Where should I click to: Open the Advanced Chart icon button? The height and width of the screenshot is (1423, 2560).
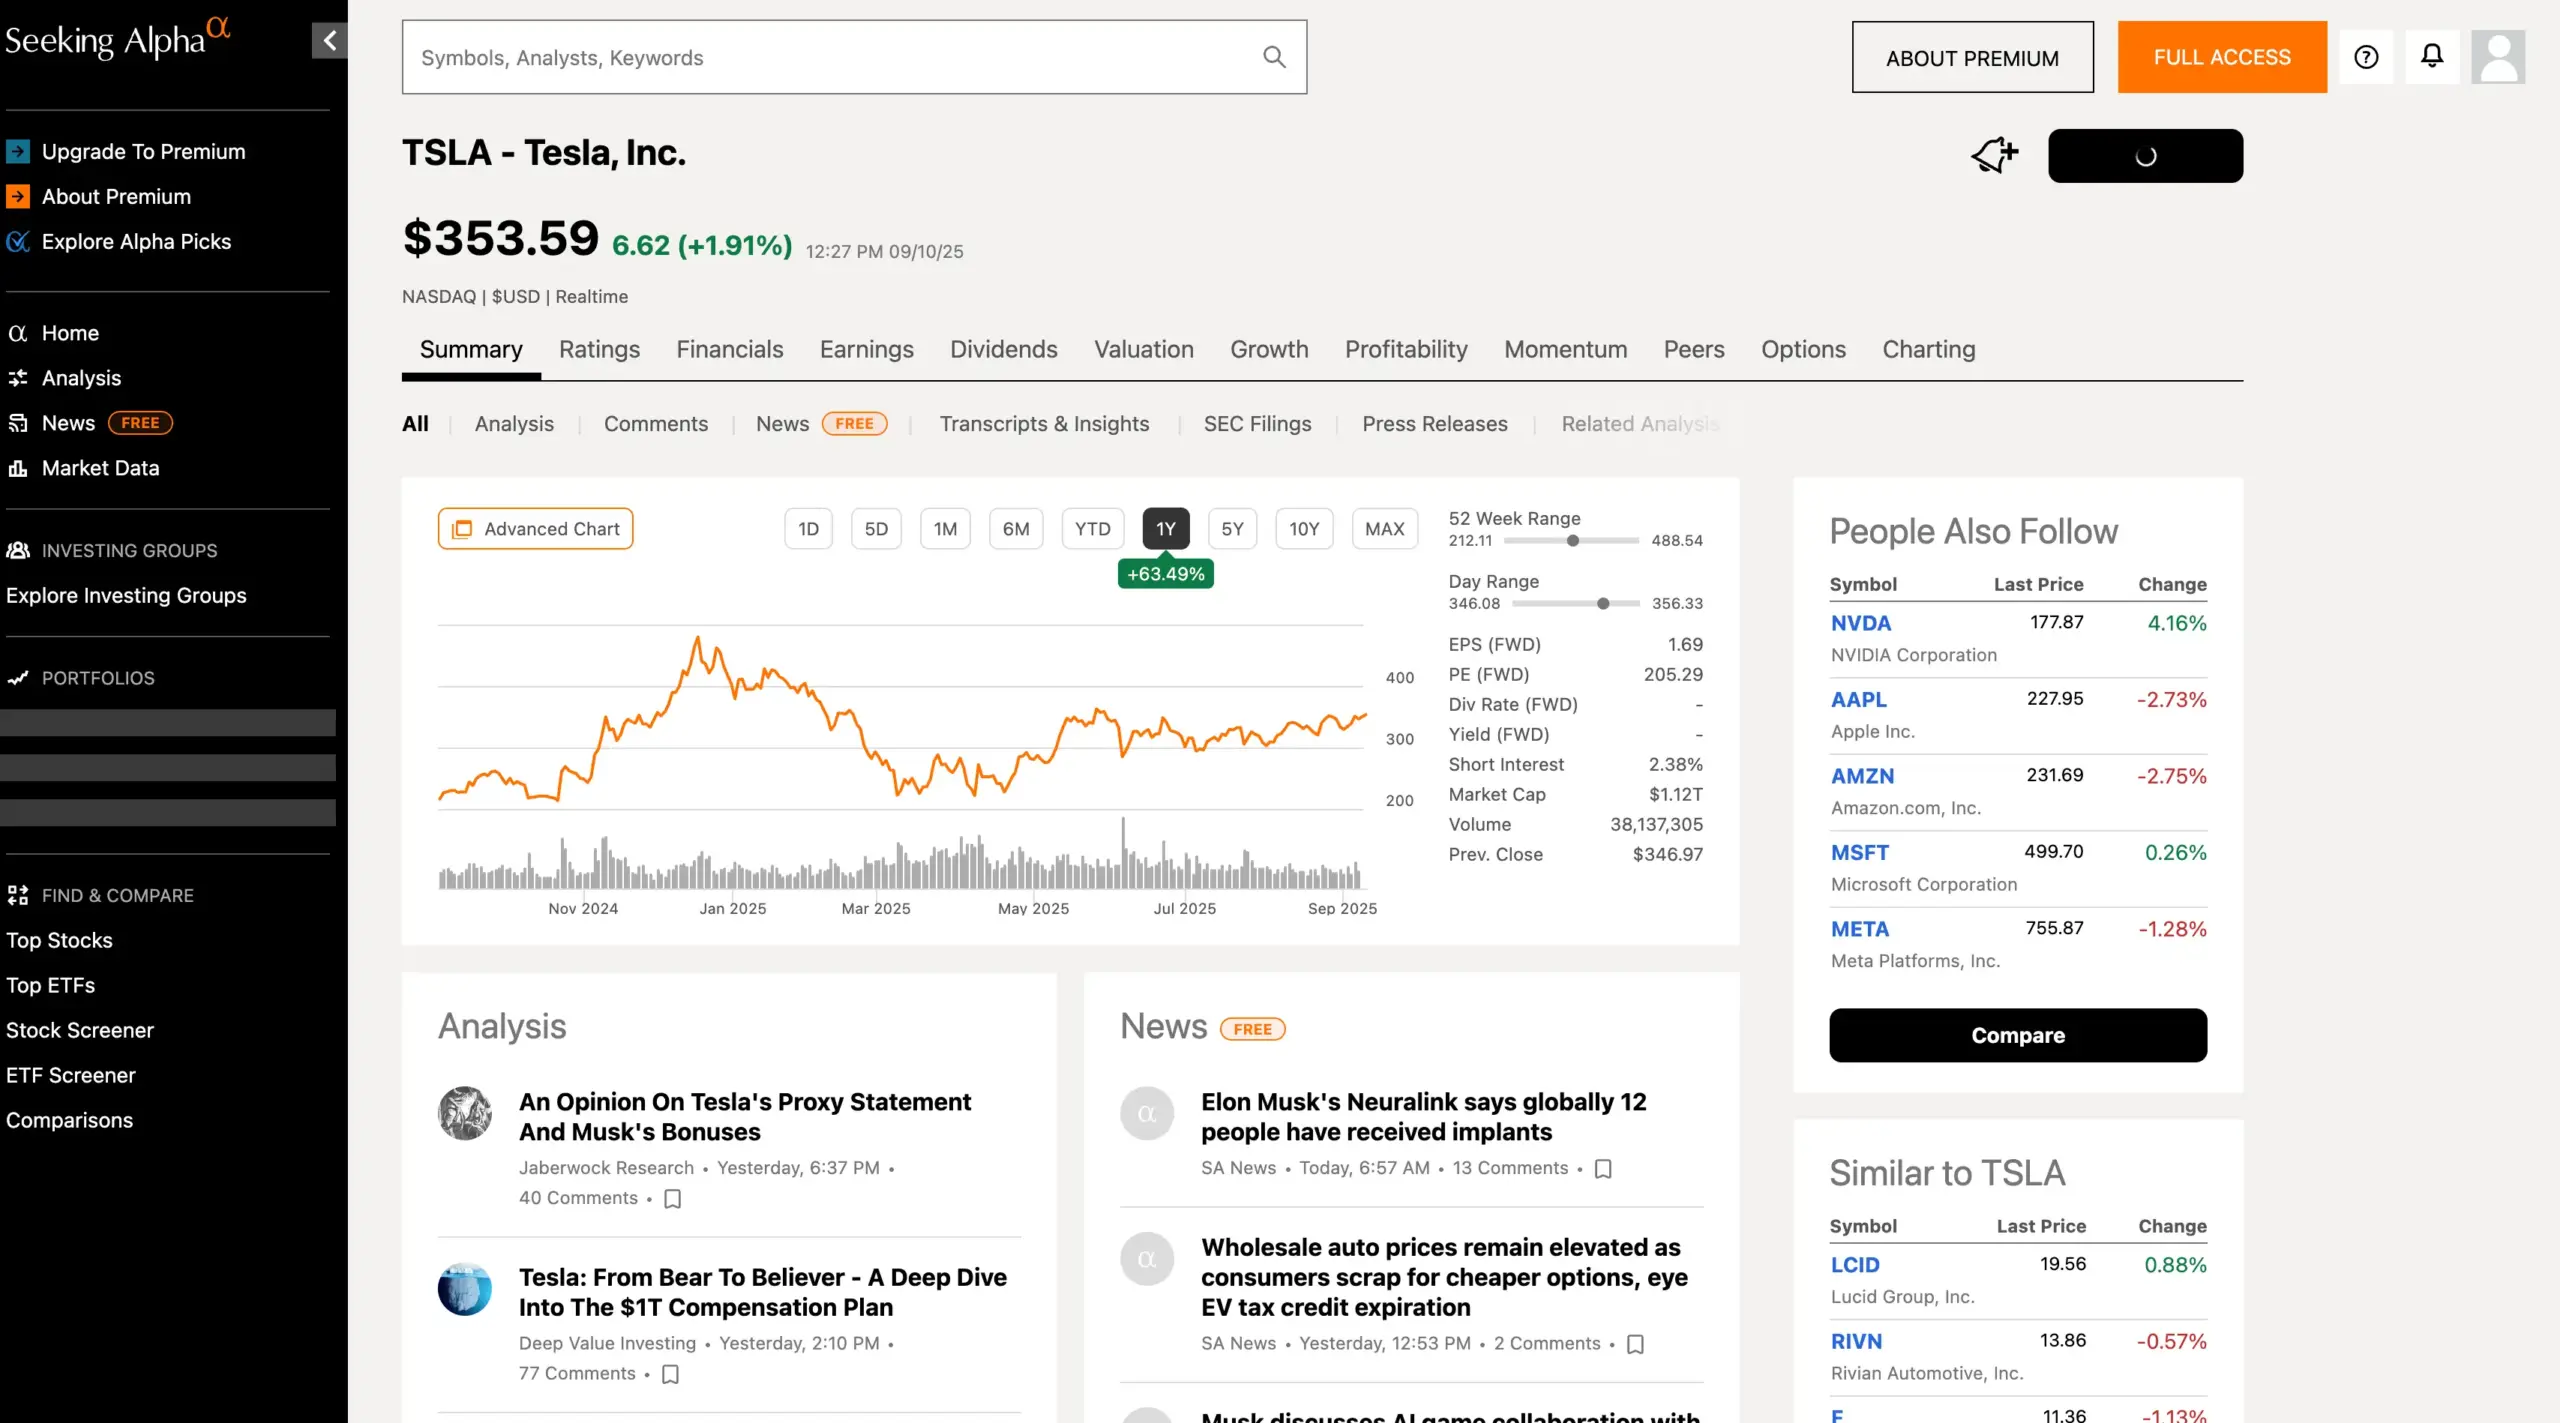535,529
